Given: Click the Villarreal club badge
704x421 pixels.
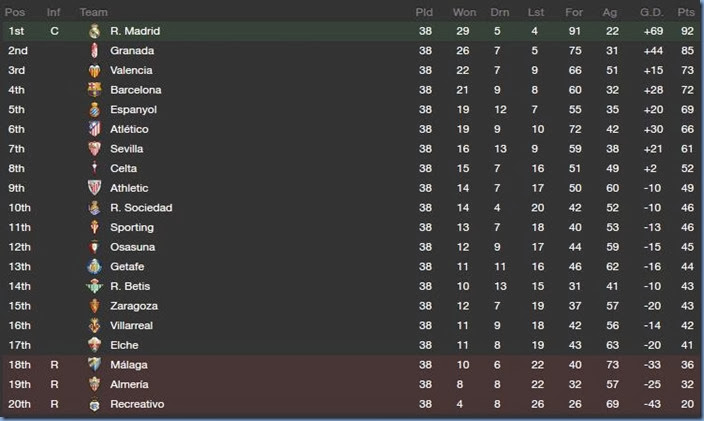Looking at the screenshot, I should click(95, 325).
